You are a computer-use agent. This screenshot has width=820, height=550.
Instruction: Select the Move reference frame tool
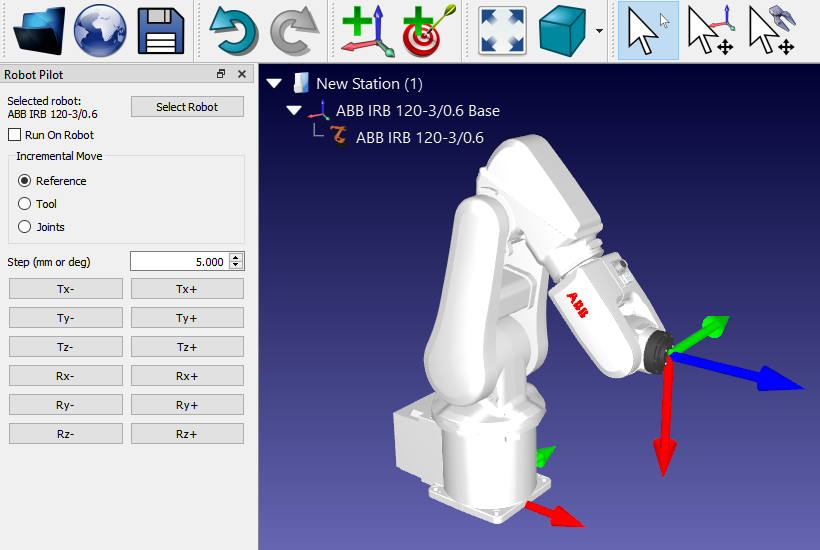[x=711, y=31]
